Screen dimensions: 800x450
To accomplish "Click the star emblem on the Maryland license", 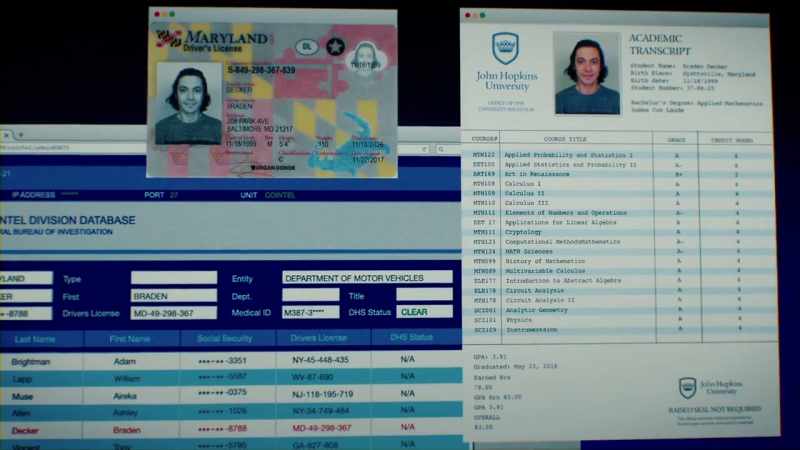I will [335, 47].
